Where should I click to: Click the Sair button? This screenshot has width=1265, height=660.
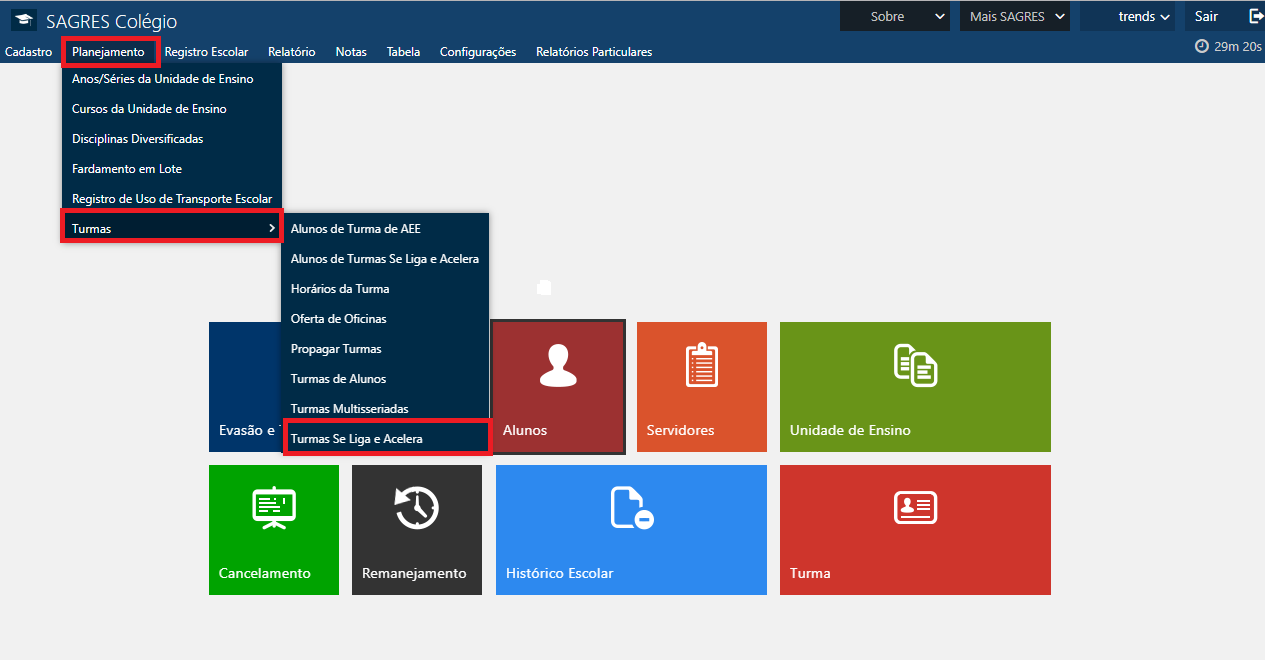click(1206, 17)
